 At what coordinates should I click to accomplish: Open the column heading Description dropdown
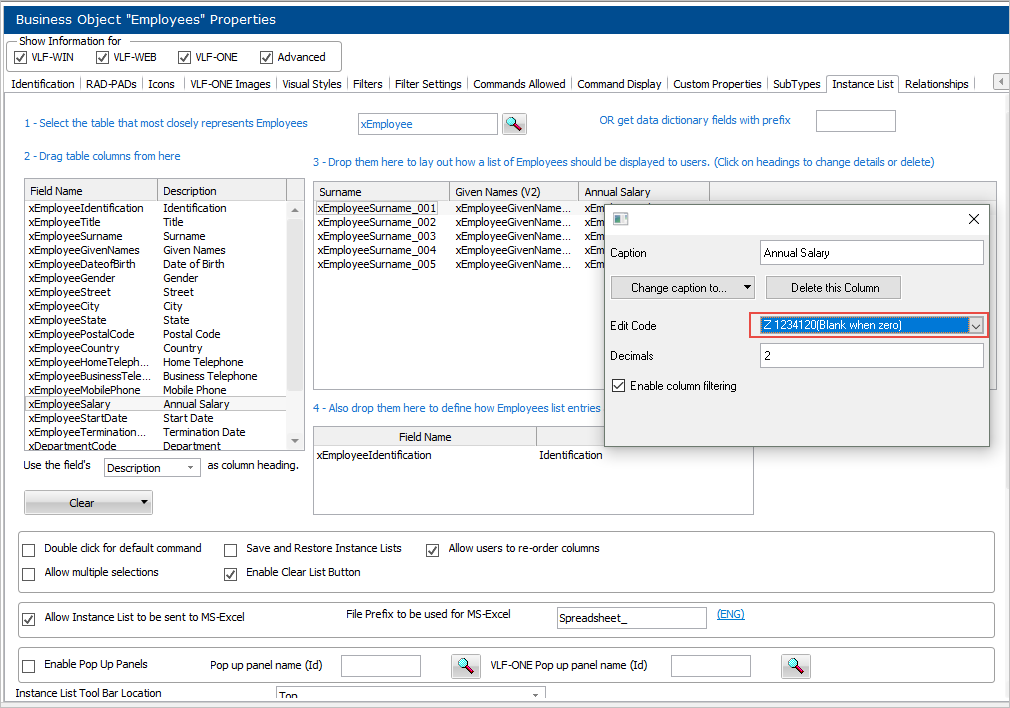[190, 467]
